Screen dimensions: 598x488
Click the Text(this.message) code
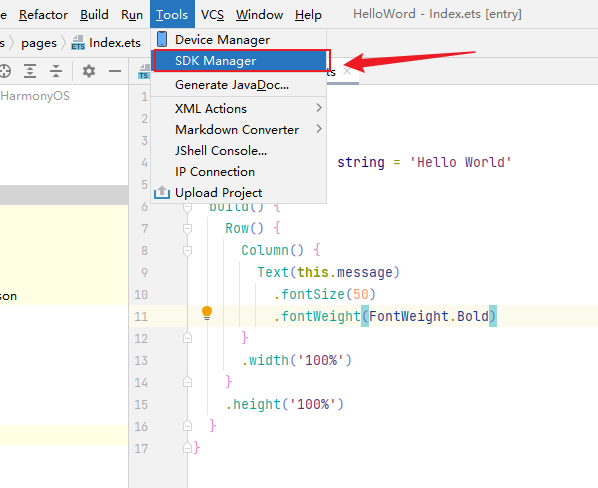(x=328, y=272)
